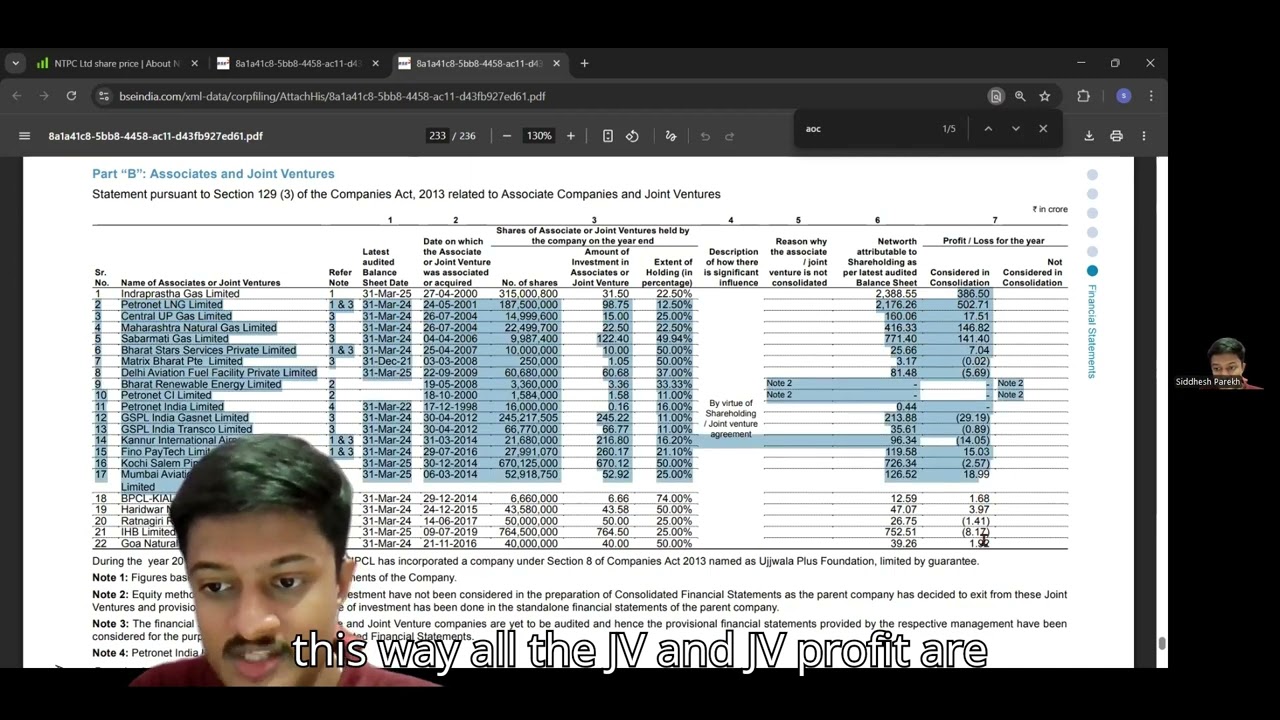This screenshot has height=720, width=1280.
Task: Close the middle PDF tab
Action: (375, 63)
